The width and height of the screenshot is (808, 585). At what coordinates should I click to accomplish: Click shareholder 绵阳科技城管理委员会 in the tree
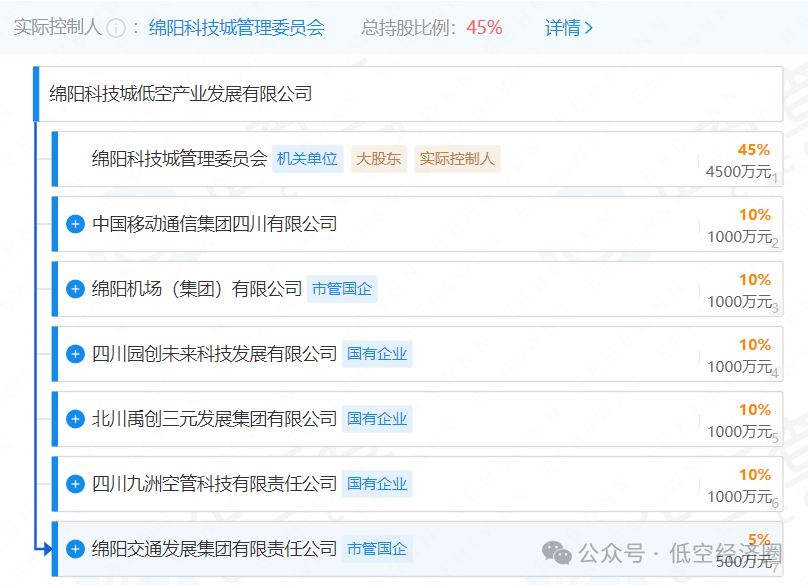pyautogui.click(x=179, y=159)
